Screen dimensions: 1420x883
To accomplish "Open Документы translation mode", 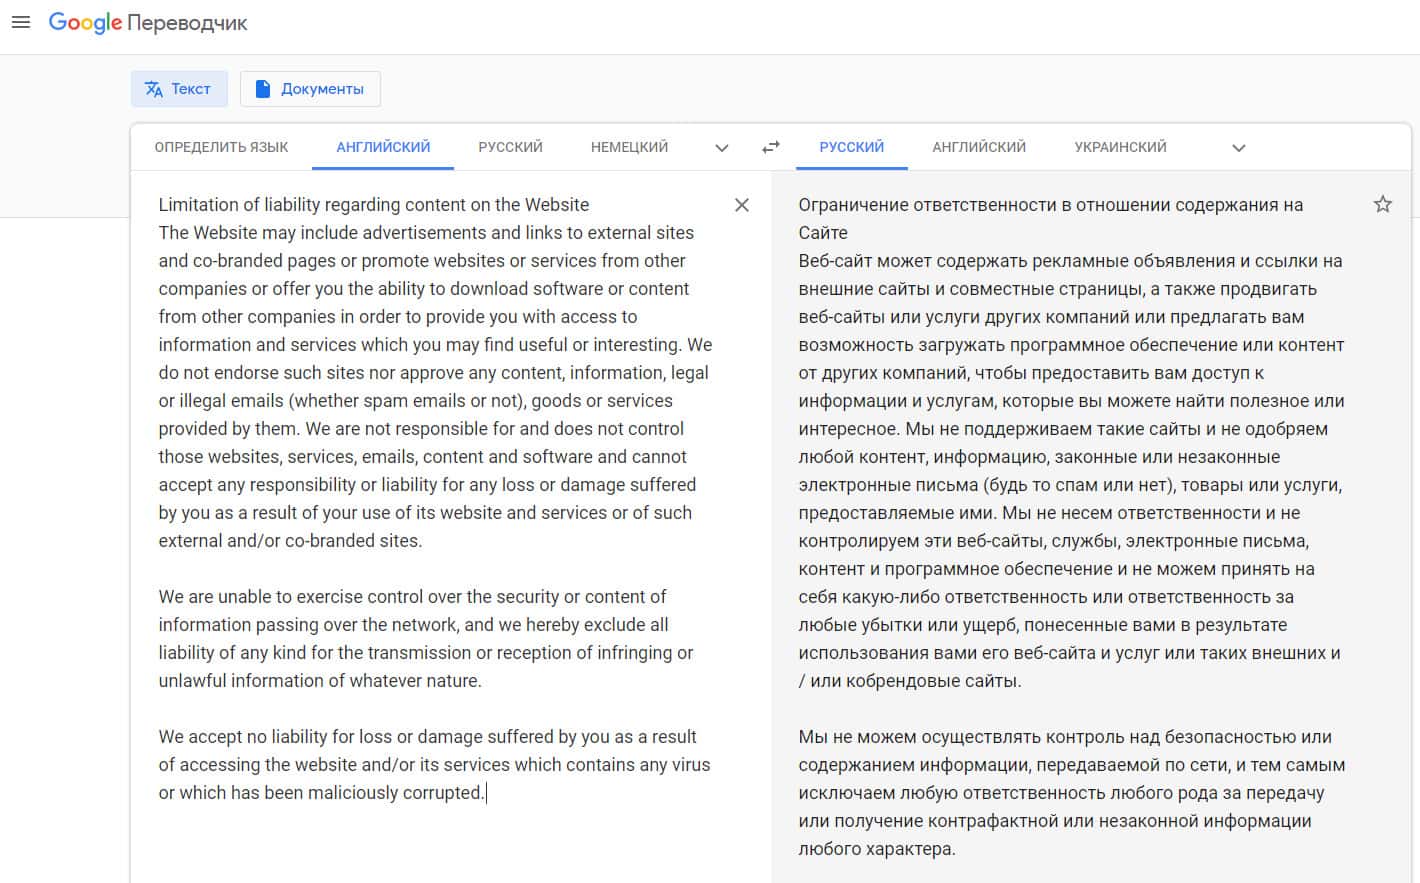I will coord(310,89).
